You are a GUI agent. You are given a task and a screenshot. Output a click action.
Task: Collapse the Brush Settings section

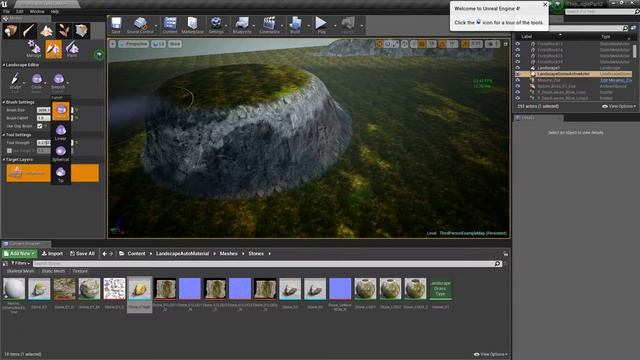[x=4, y=102]
